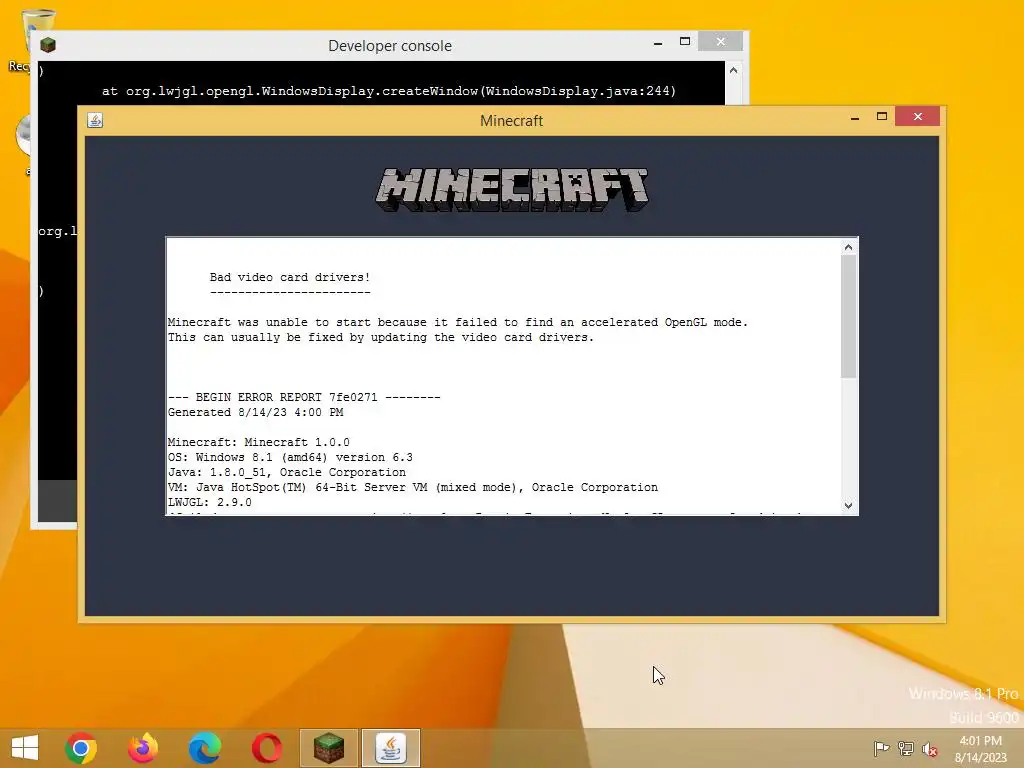Click up arrow of error report scrollbar
Screen dimensions: 1024x768
(x=848, y=247)
